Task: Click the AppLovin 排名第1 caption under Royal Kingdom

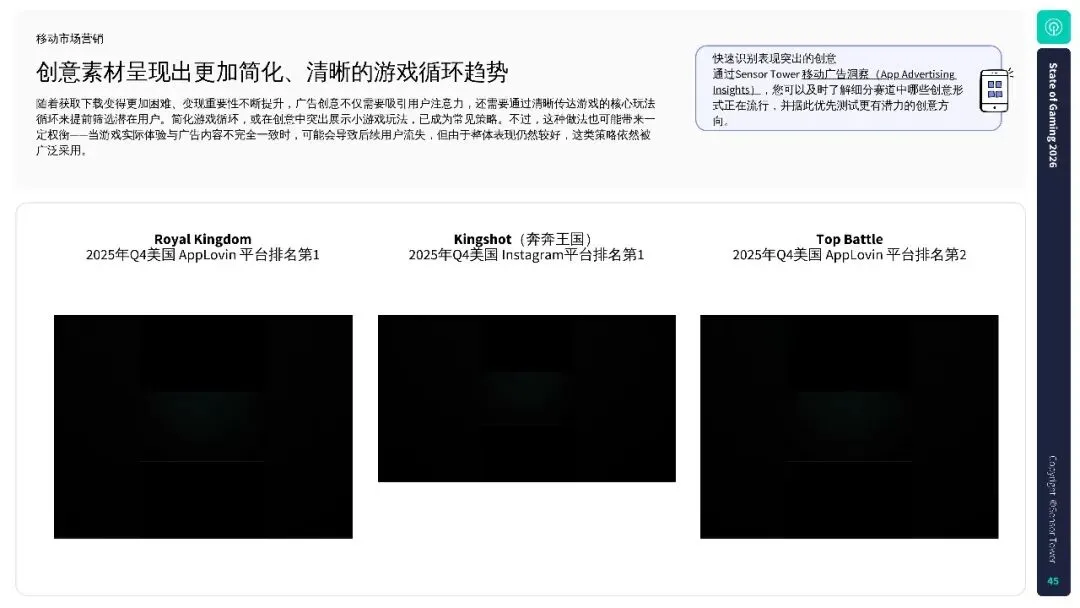Action: 202,255
